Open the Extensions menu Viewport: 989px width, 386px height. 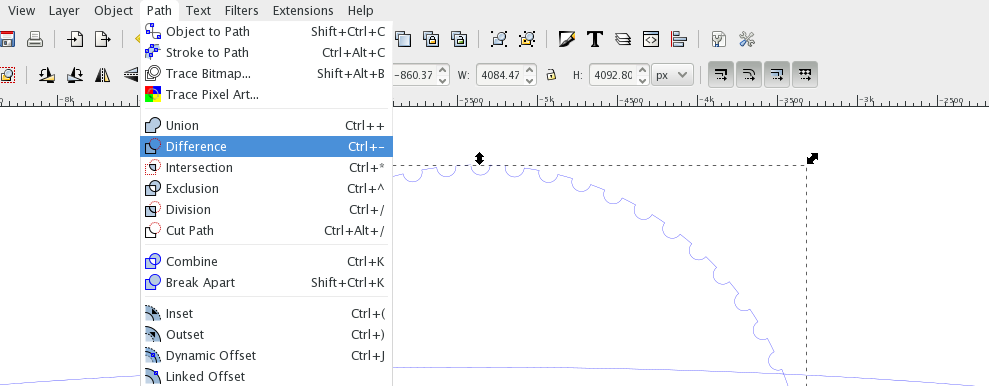(x=303, y=10)
